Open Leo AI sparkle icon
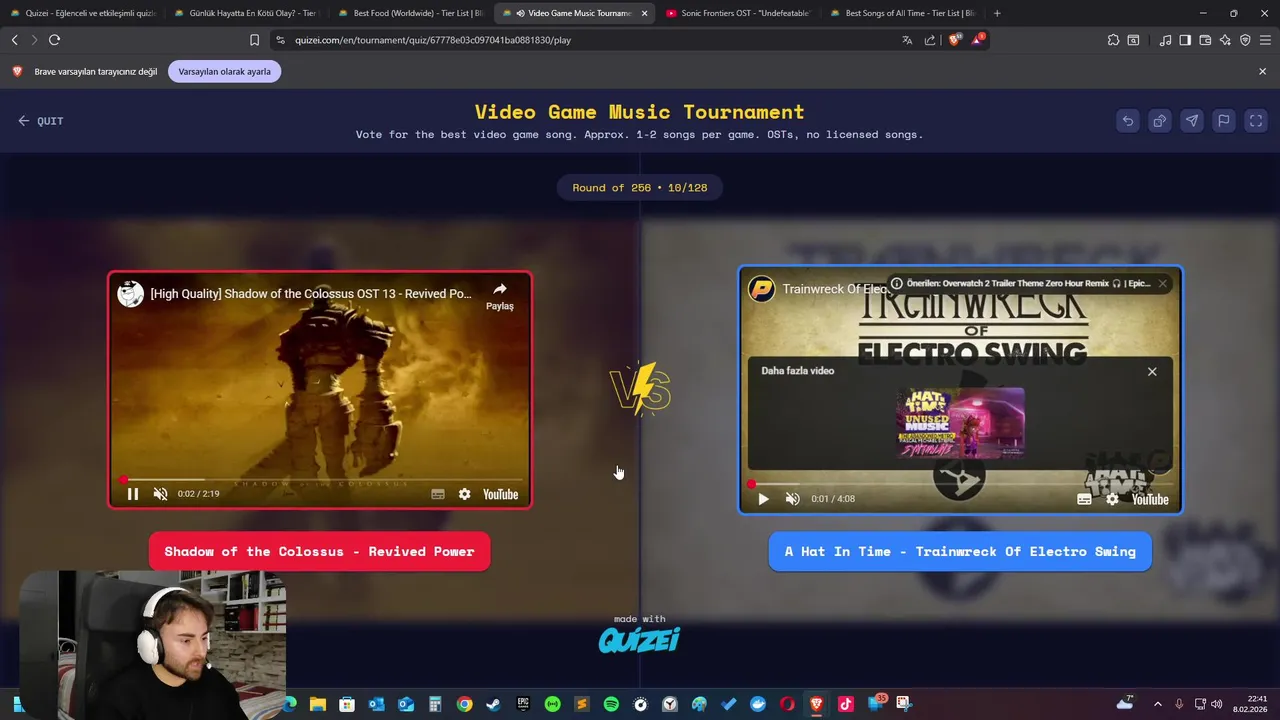 pos(1225,40)
